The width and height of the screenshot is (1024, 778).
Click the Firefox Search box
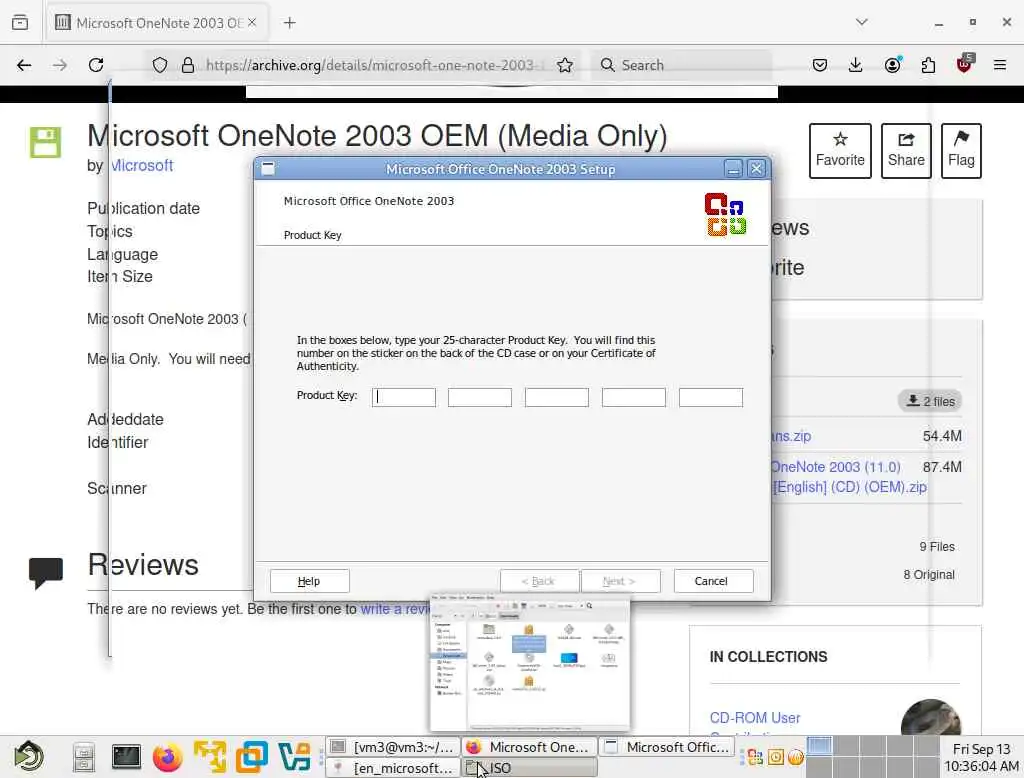click(682, 65)
